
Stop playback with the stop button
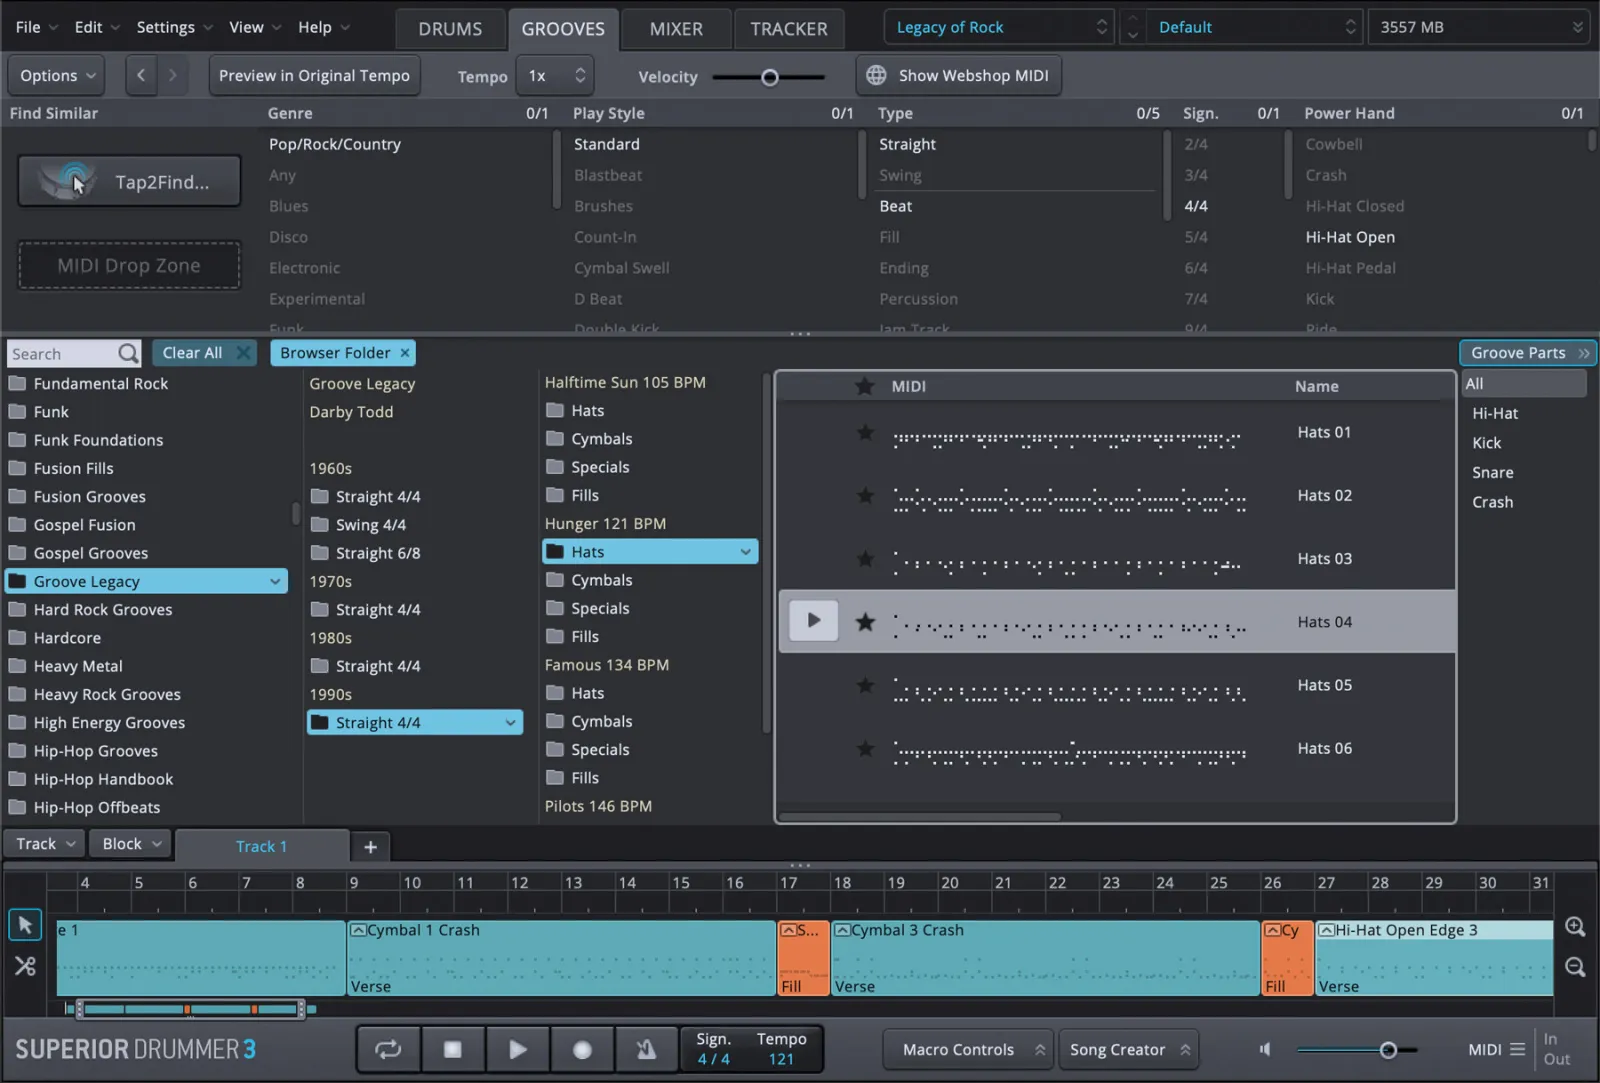[x=453, y=1049]
